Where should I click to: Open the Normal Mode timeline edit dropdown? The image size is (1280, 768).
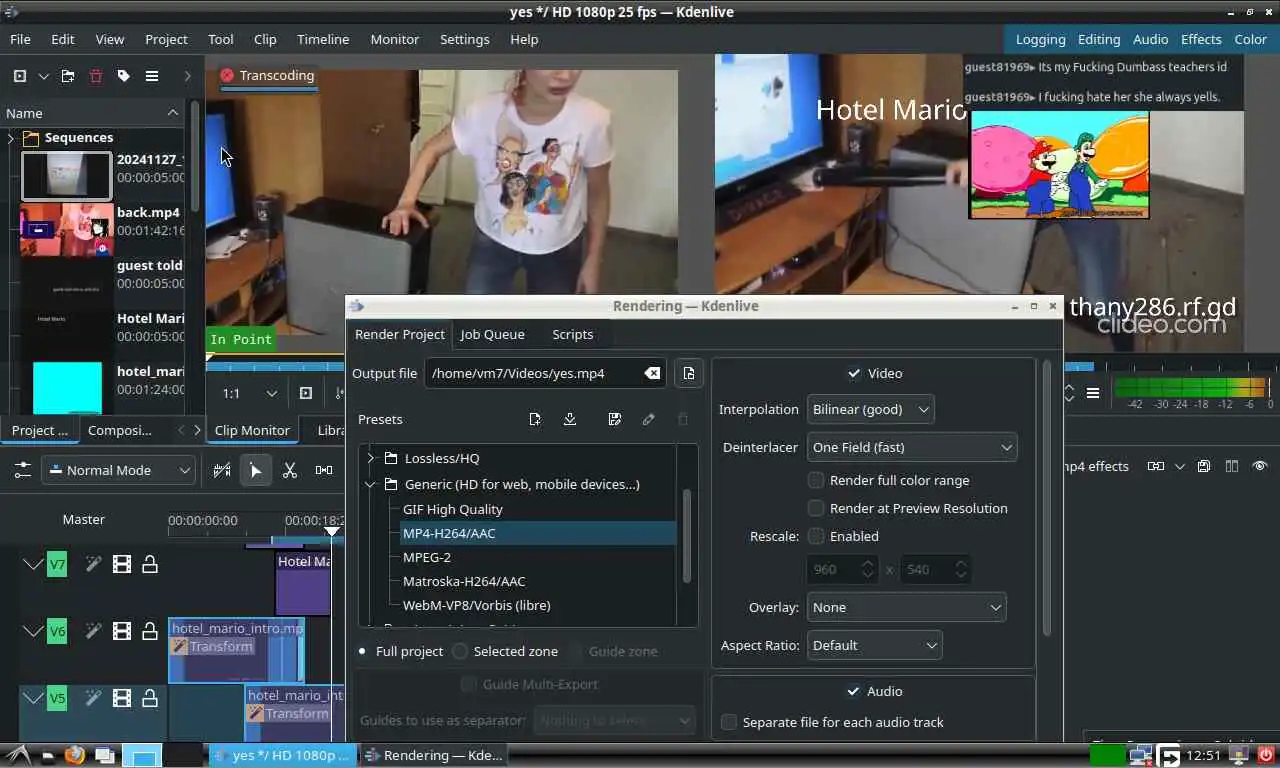pyautogui.click(x=118, y=470)
